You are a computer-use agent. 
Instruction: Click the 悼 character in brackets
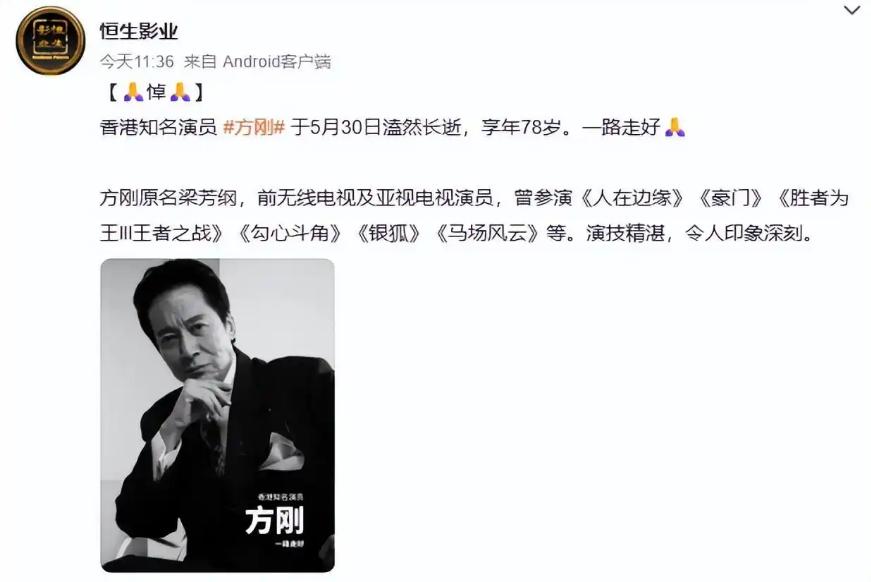tap(157, 92)
